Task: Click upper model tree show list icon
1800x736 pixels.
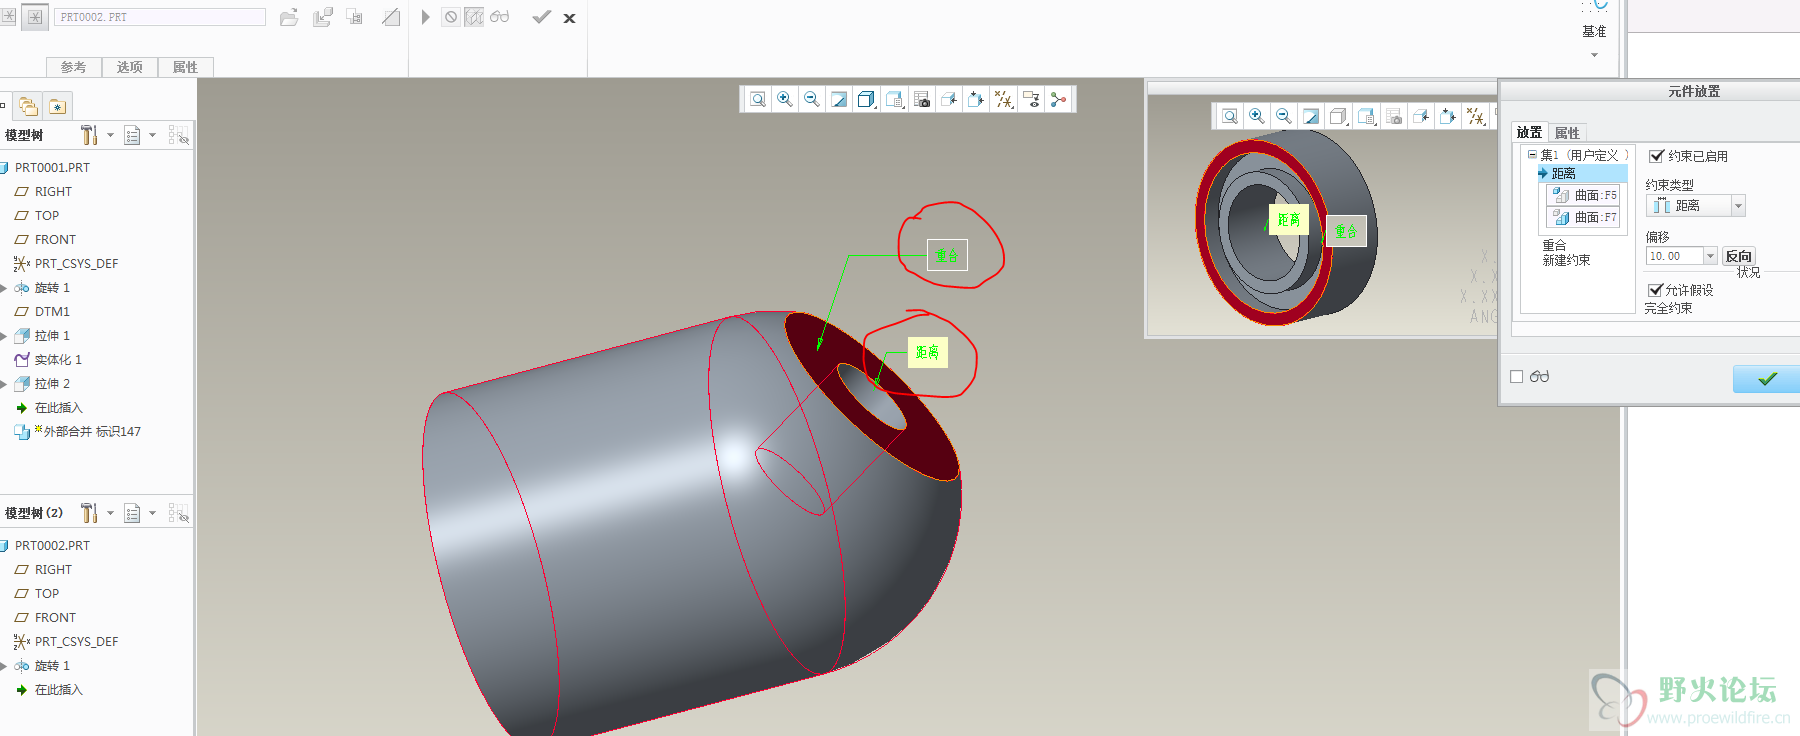Action: [x=132, y=135]
